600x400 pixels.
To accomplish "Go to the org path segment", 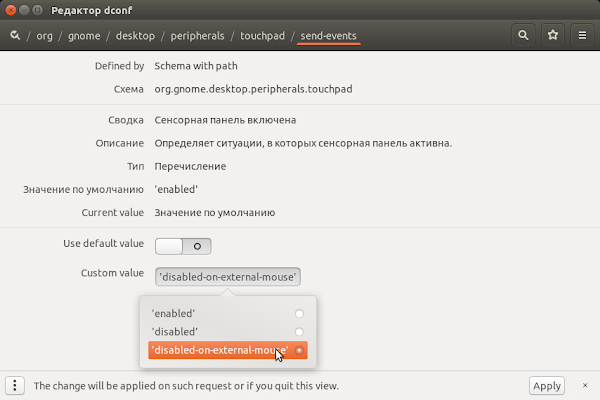I will tap(44, 36).
